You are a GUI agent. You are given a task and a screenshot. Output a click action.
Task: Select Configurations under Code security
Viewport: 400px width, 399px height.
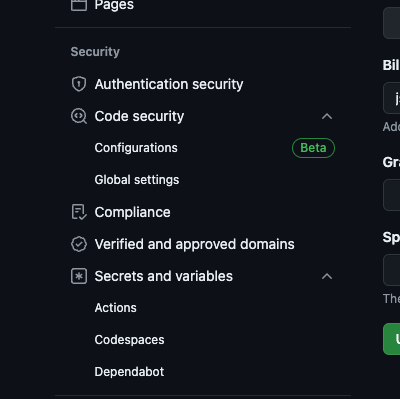point(136,148)
